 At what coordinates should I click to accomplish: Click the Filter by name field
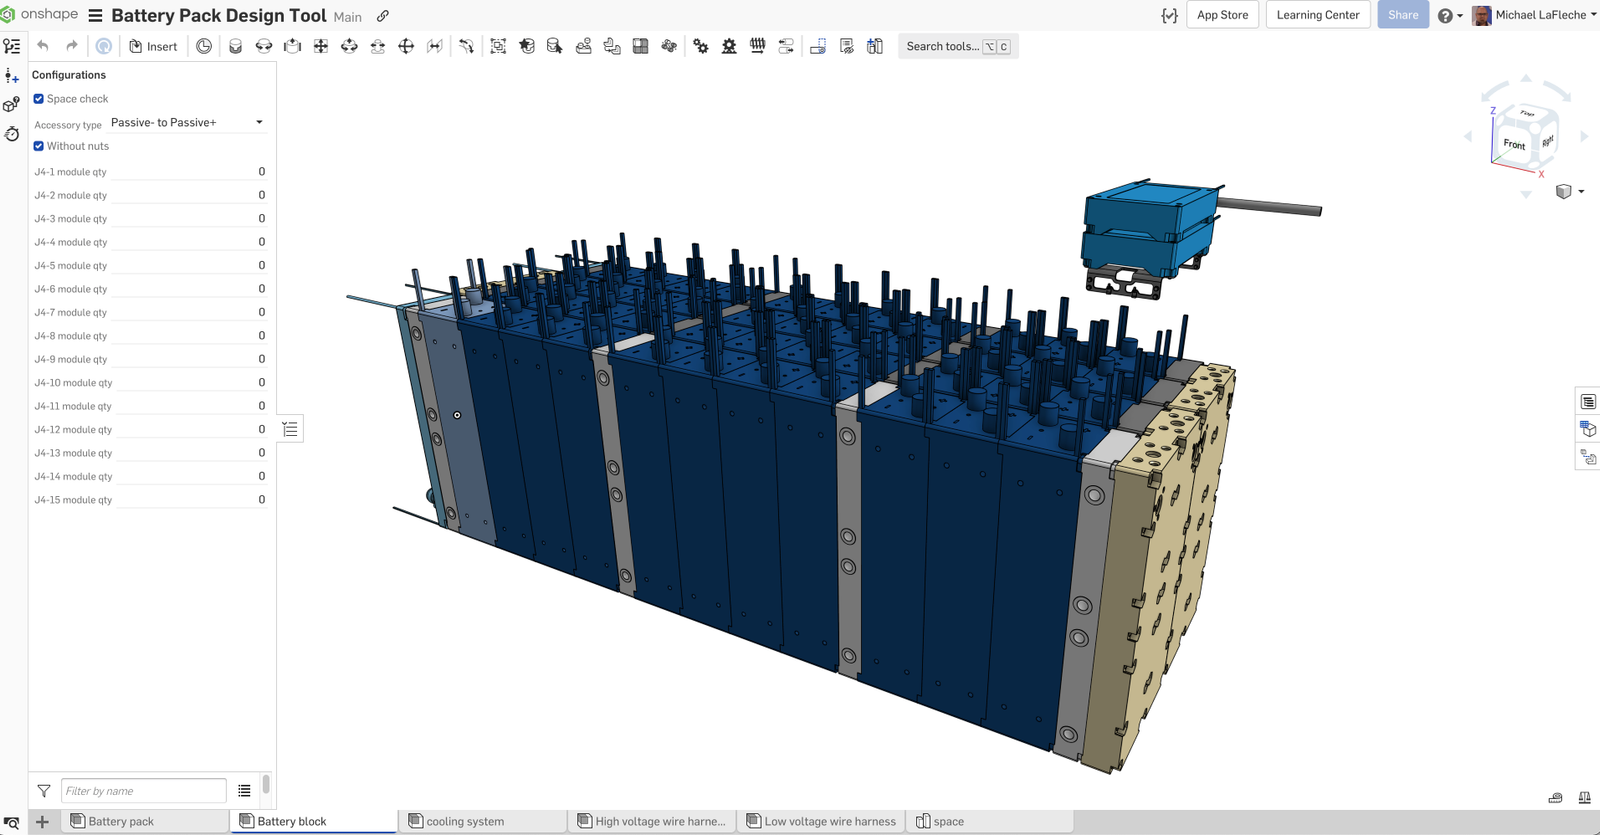point(143,791)
